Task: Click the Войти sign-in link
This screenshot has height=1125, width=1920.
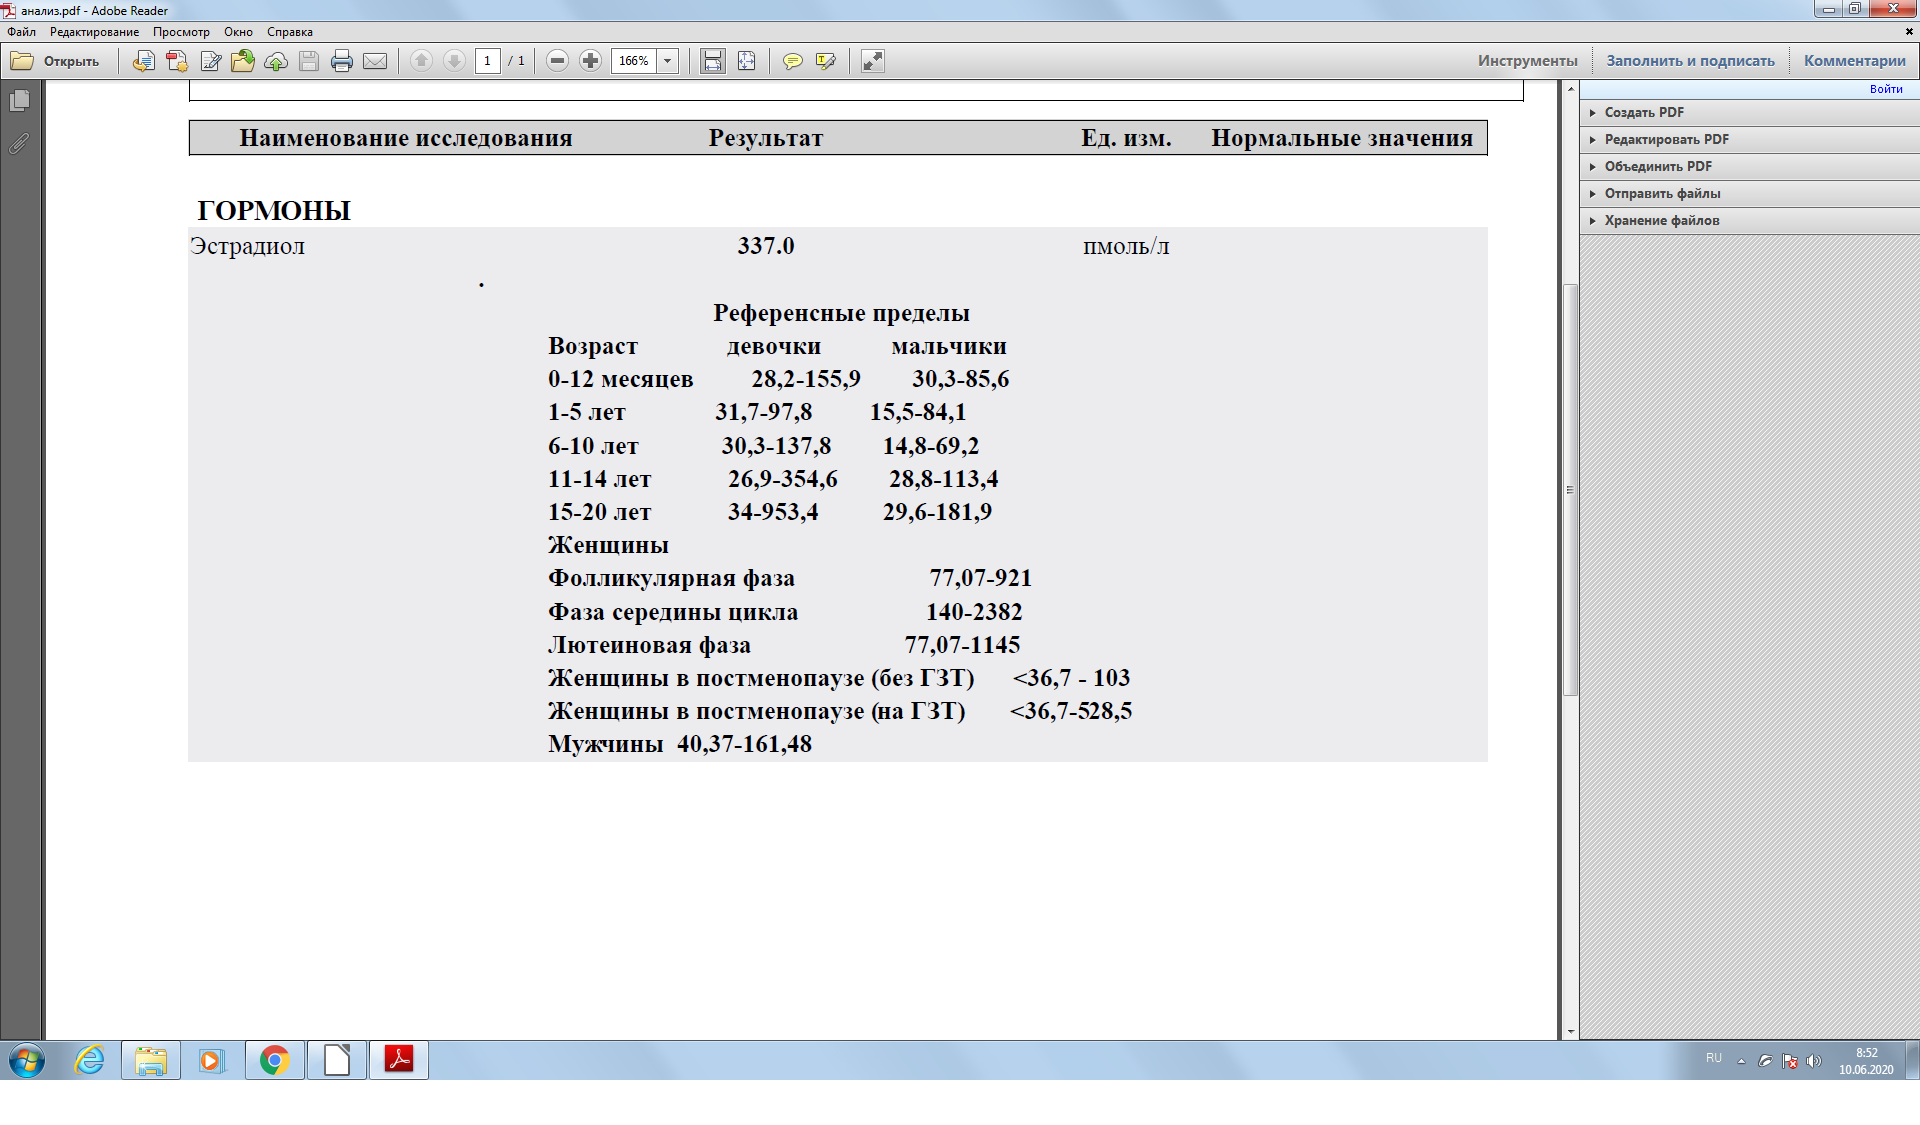Action: point(1885,89)
